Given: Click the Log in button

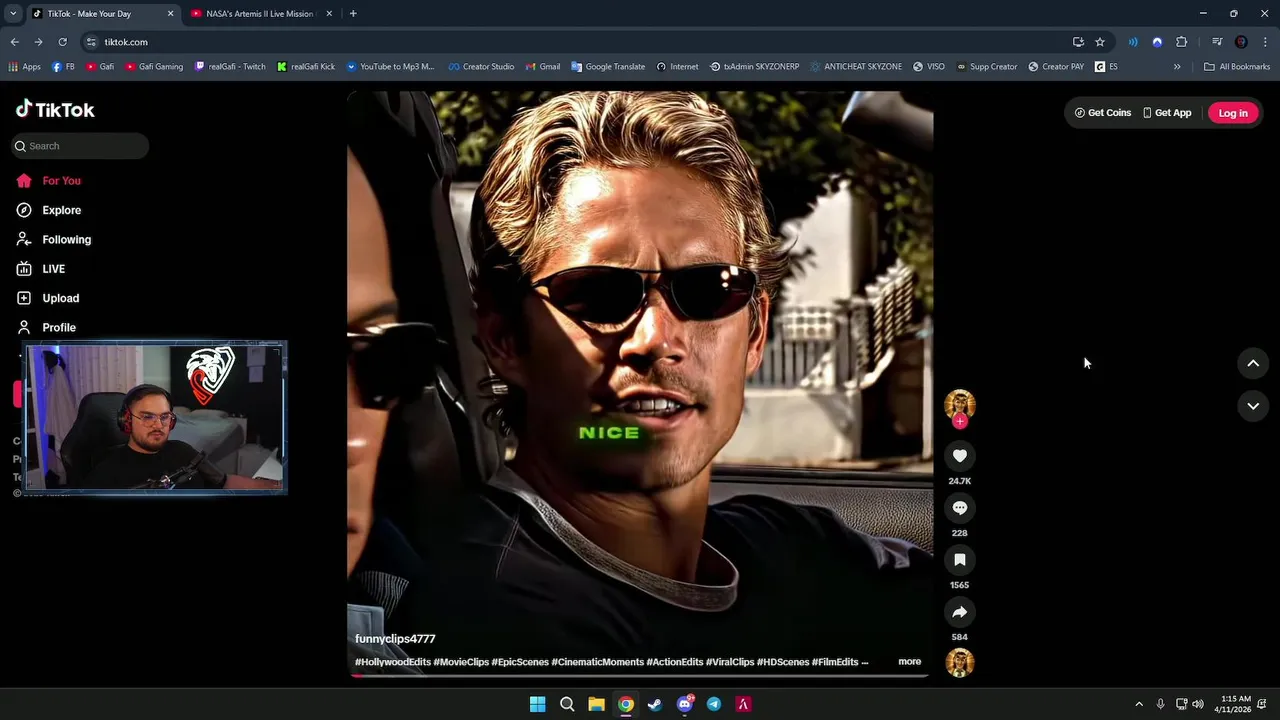Looking at the screenshot, I should pyautogui.click(x=1233, y=113).
